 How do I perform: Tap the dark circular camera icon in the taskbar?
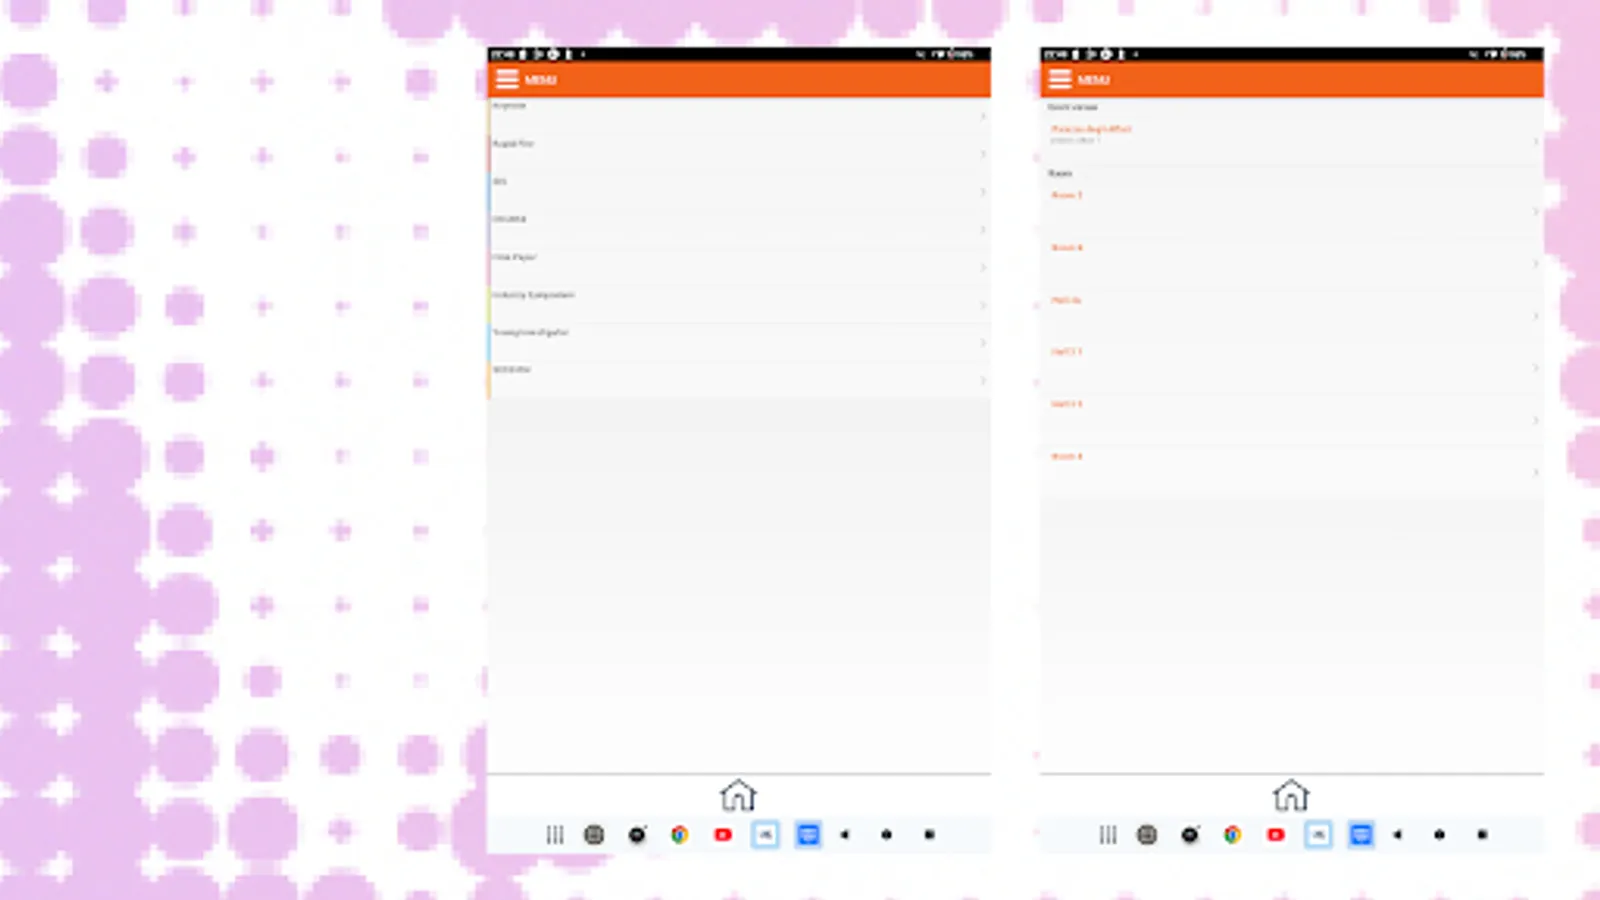point(637,835)
